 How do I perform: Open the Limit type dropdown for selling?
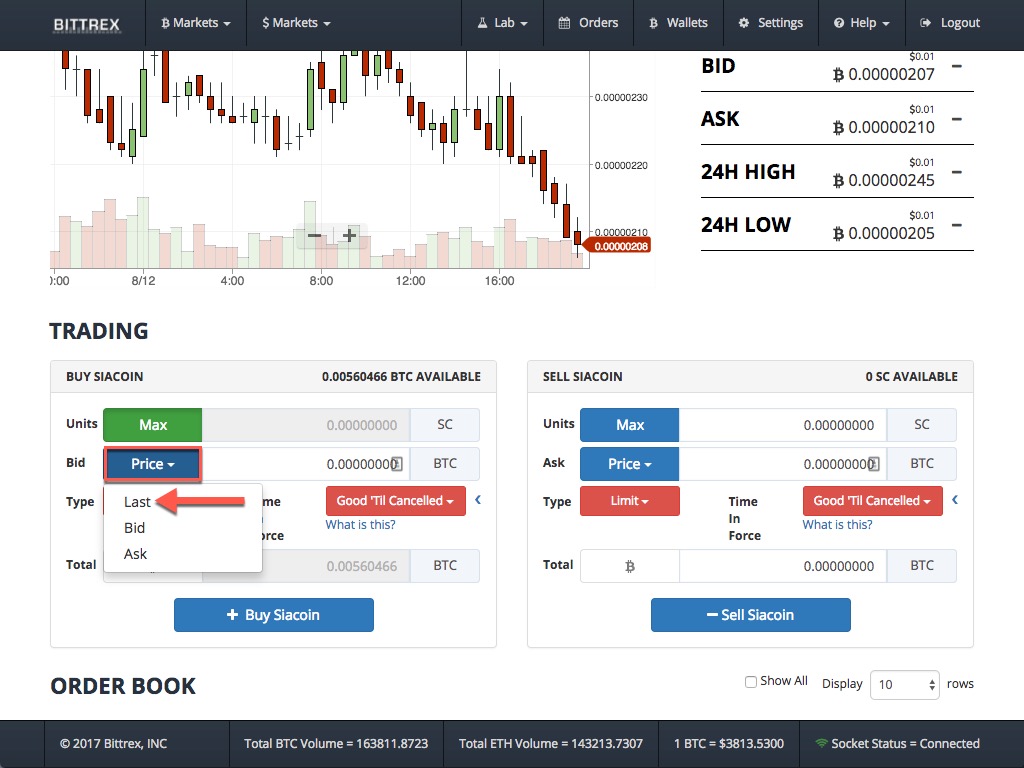point(629,501)
